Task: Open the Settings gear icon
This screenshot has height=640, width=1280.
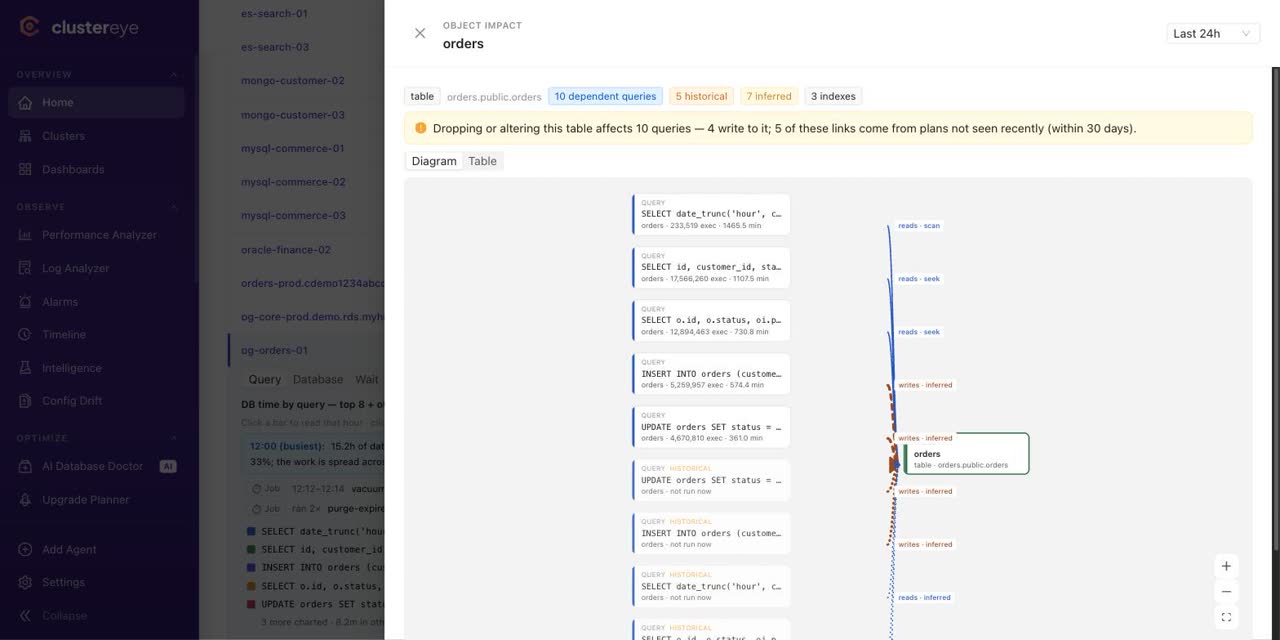Action: (25, 582)
